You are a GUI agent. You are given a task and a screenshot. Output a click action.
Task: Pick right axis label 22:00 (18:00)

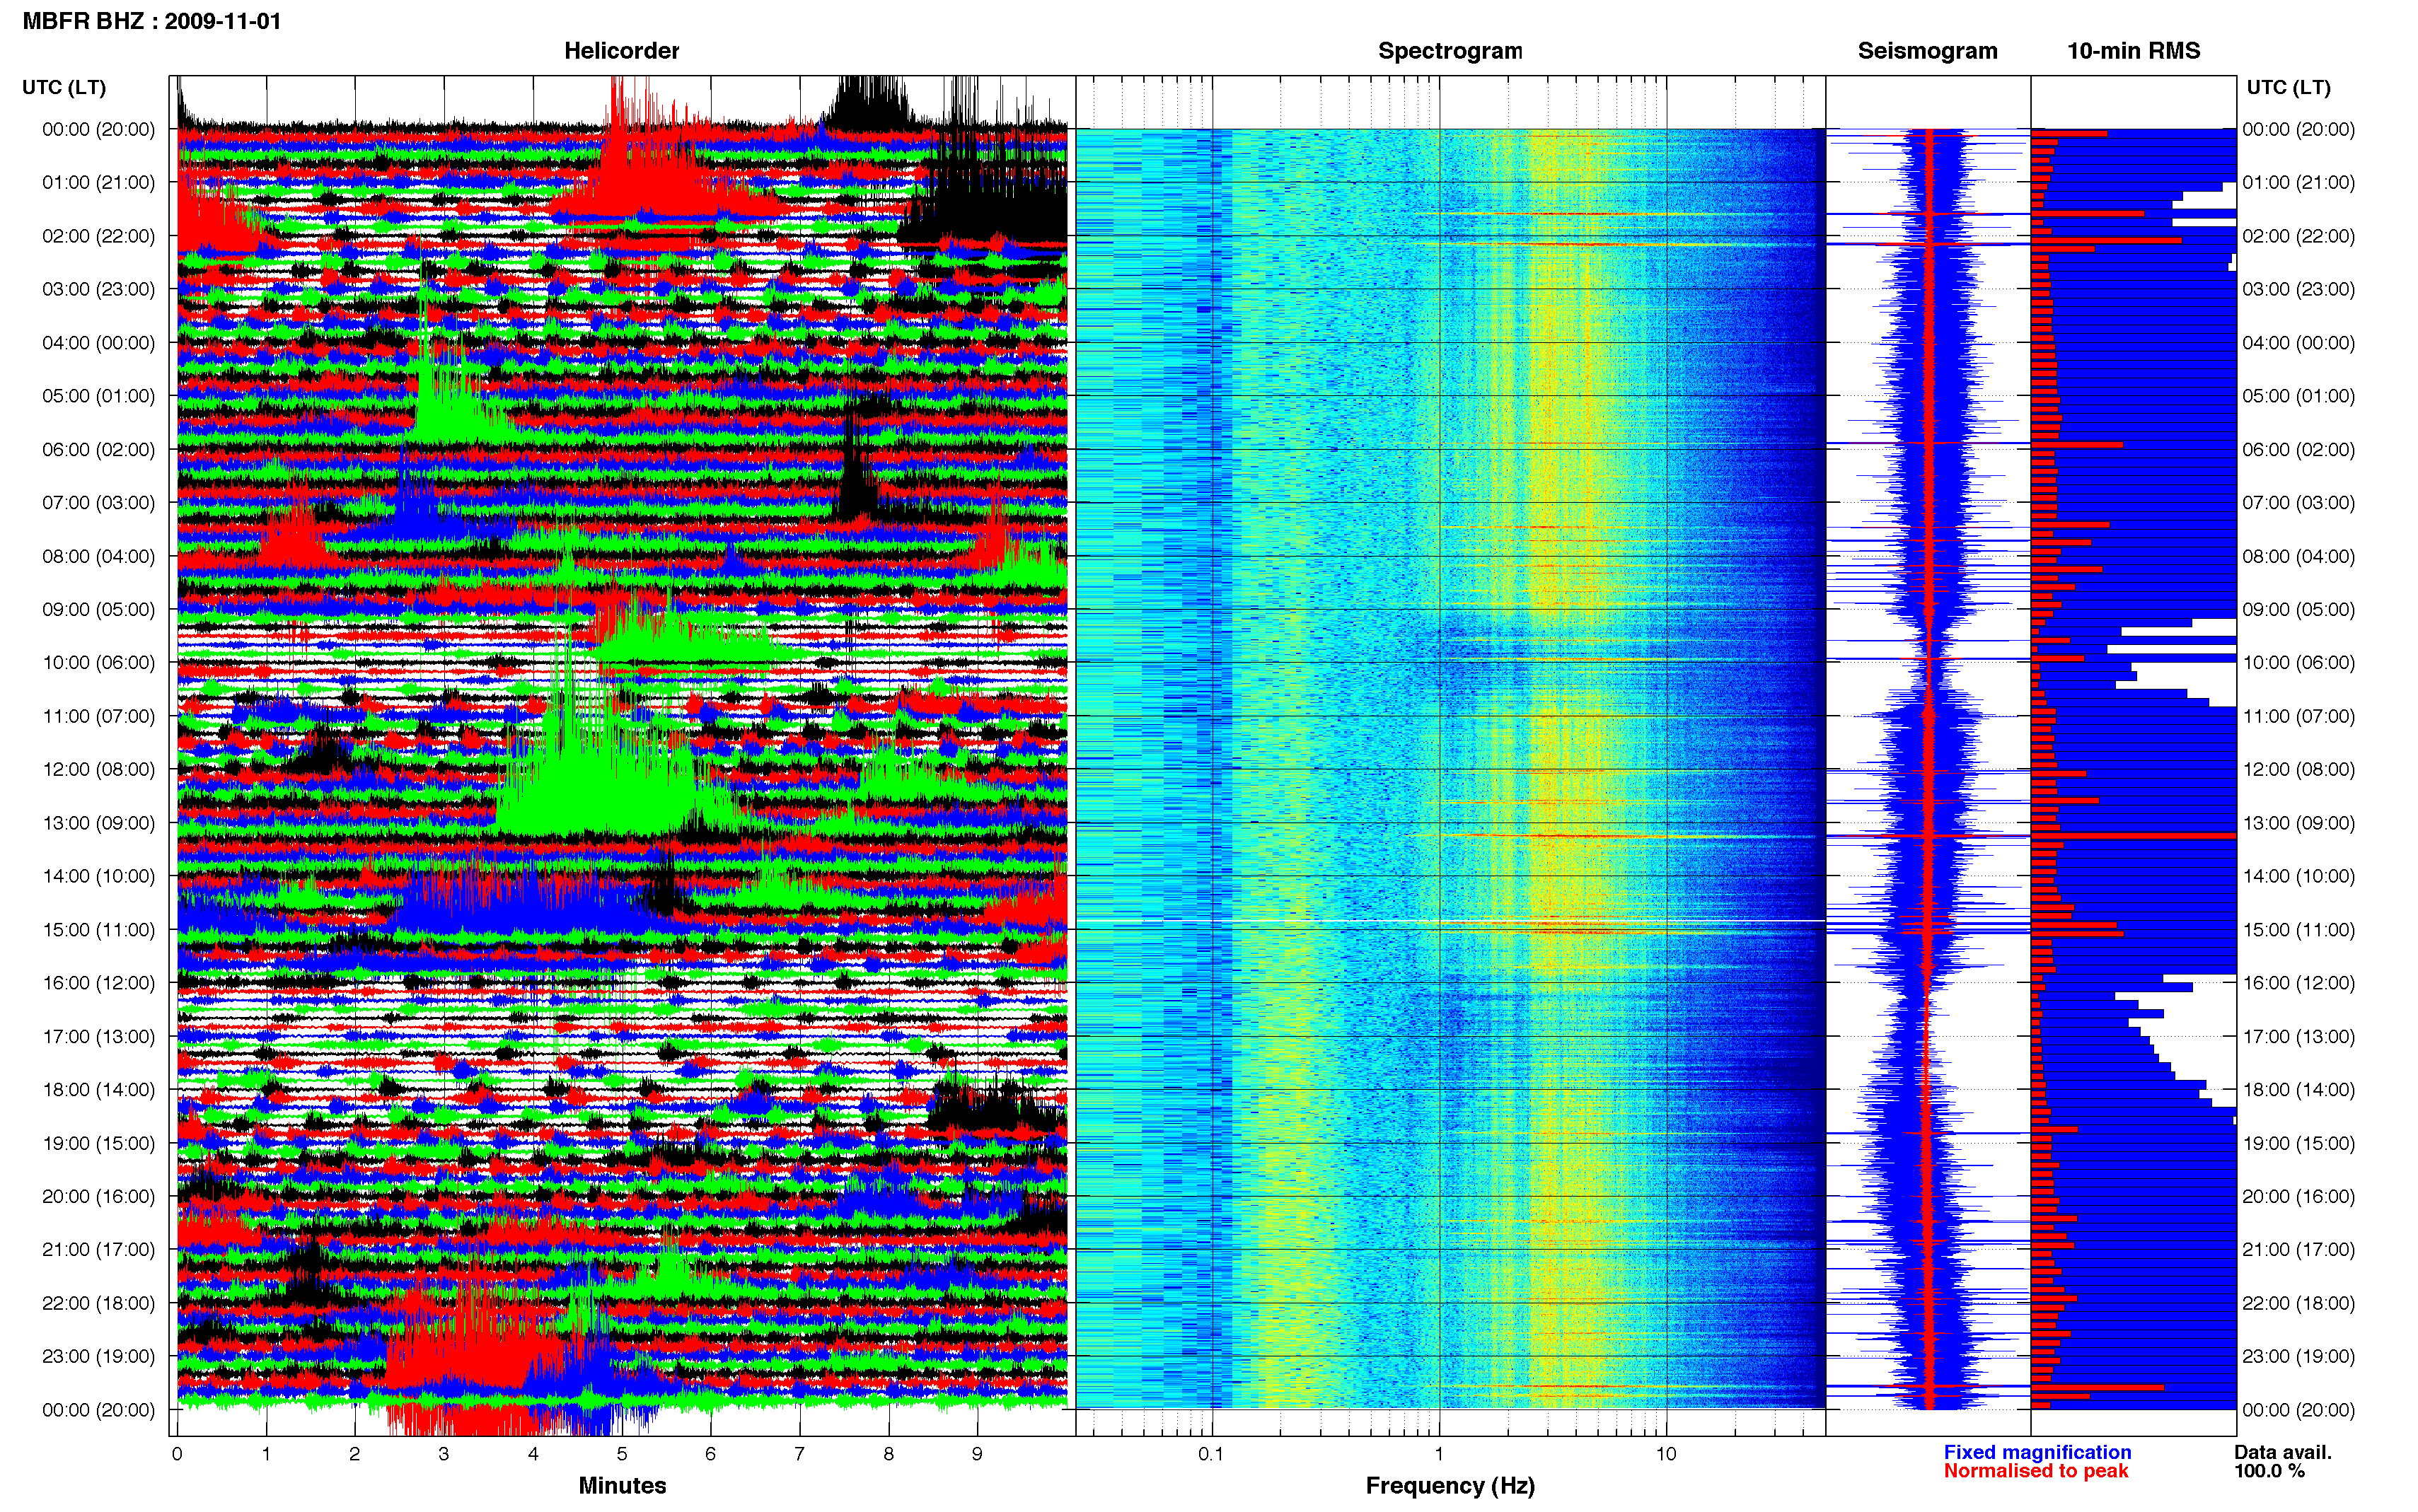[2298, 1303]
